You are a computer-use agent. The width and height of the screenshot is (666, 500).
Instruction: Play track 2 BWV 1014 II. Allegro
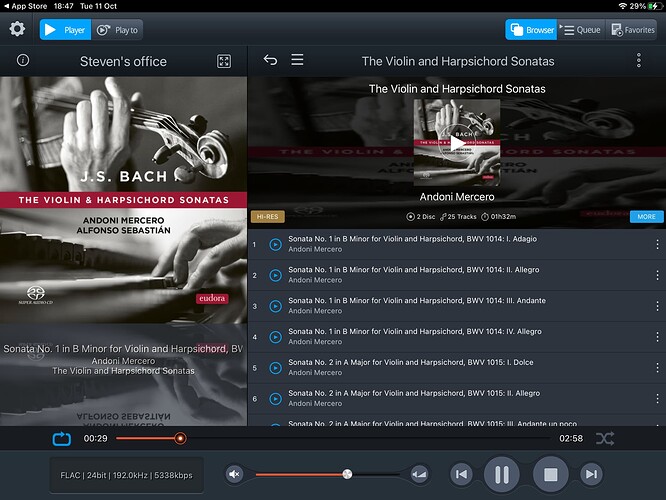[275, 275]
